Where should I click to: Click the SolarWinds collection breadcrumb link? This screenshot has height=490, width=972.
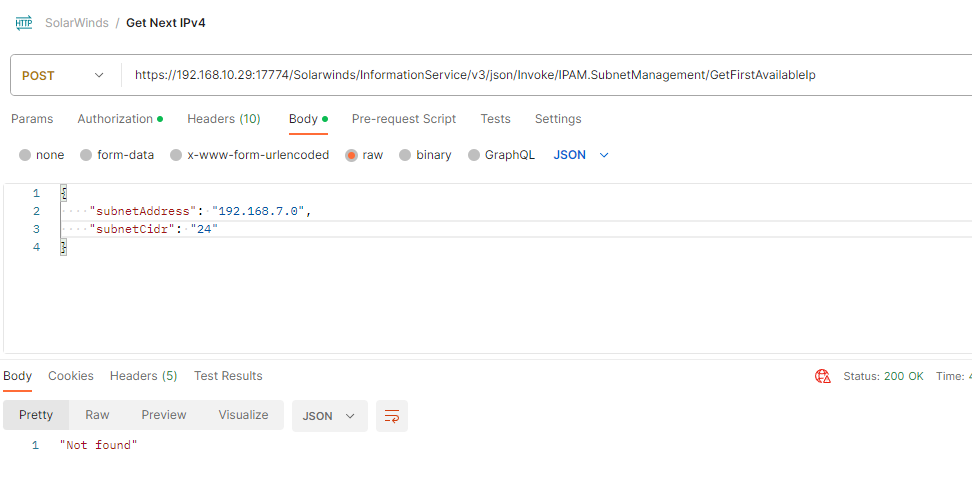click(x=77, y=23)
